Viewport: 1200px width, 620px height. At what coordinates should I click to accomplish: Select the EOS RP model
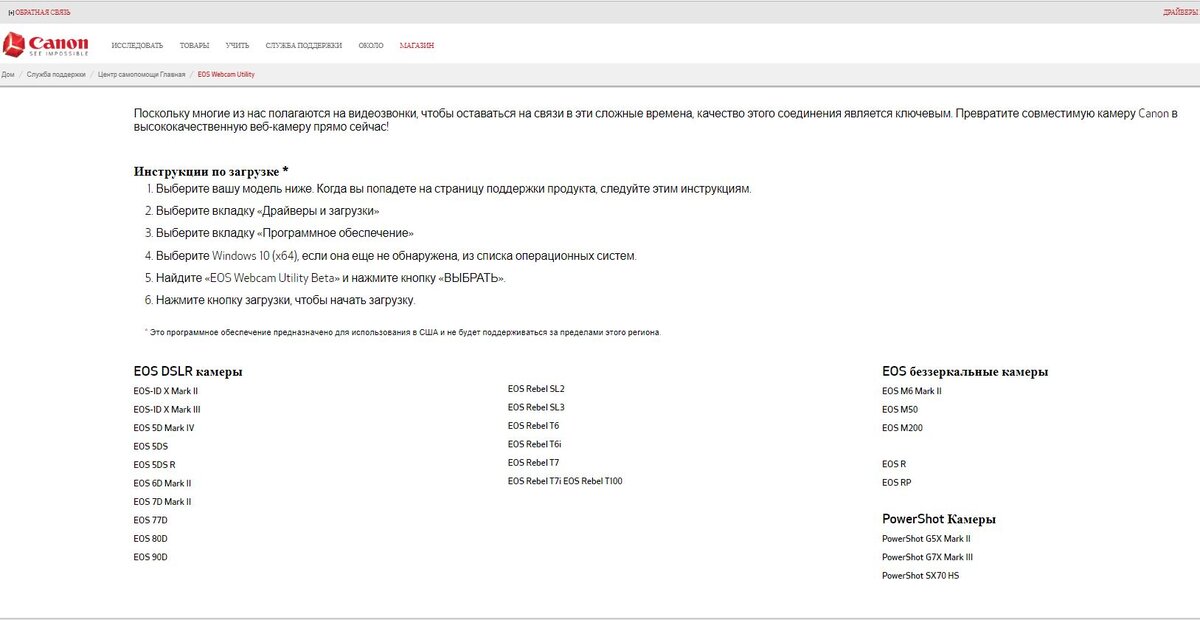[897, 483]
